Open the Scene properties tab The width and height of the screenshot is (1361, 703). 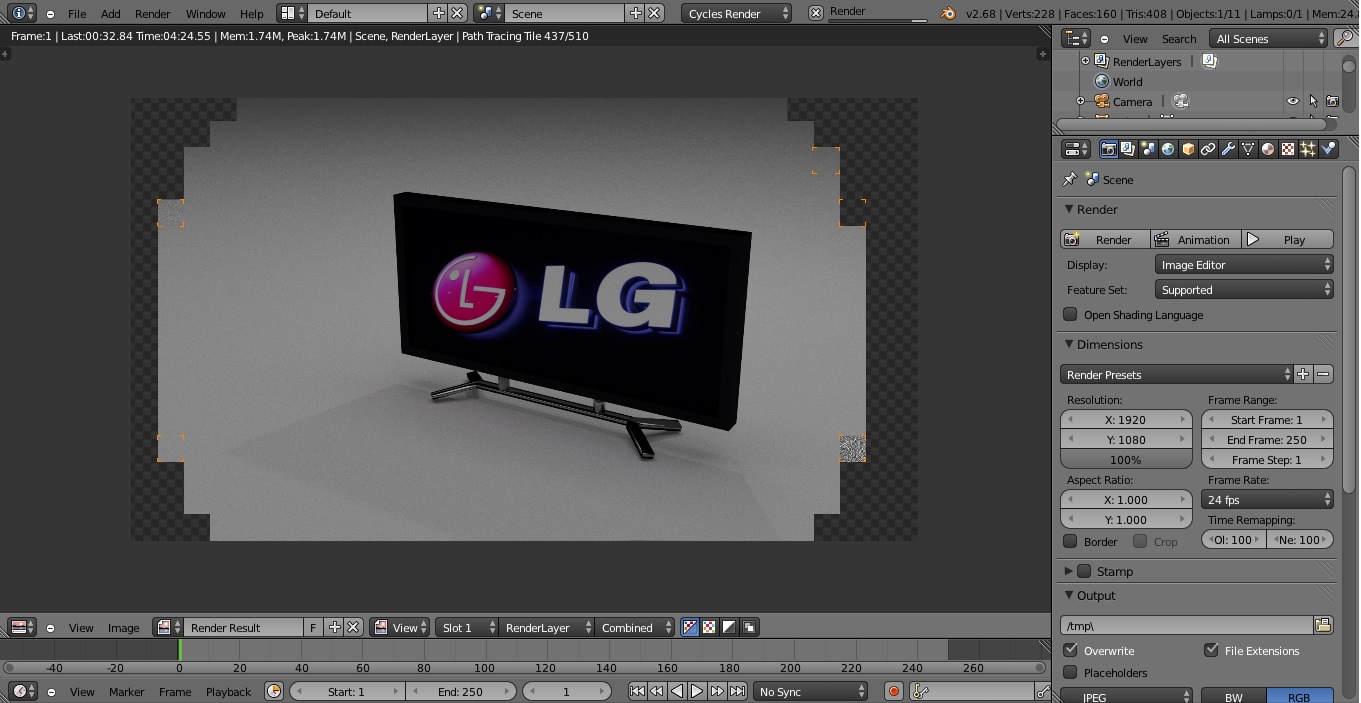coord(1148,149)
